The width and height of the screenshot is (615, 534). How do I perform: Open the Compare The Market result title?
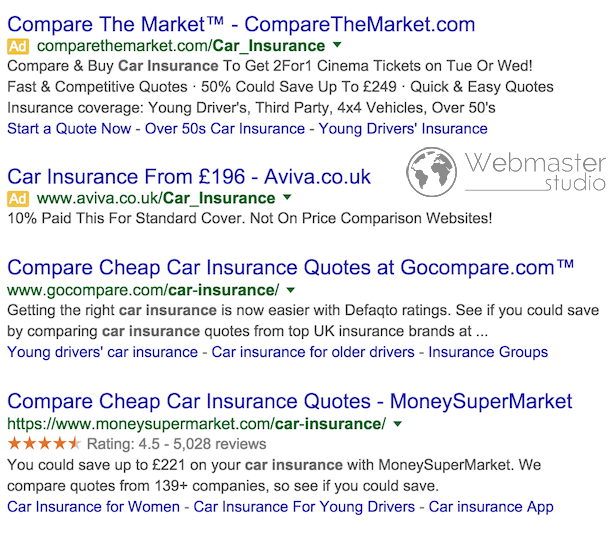[241, 24]
